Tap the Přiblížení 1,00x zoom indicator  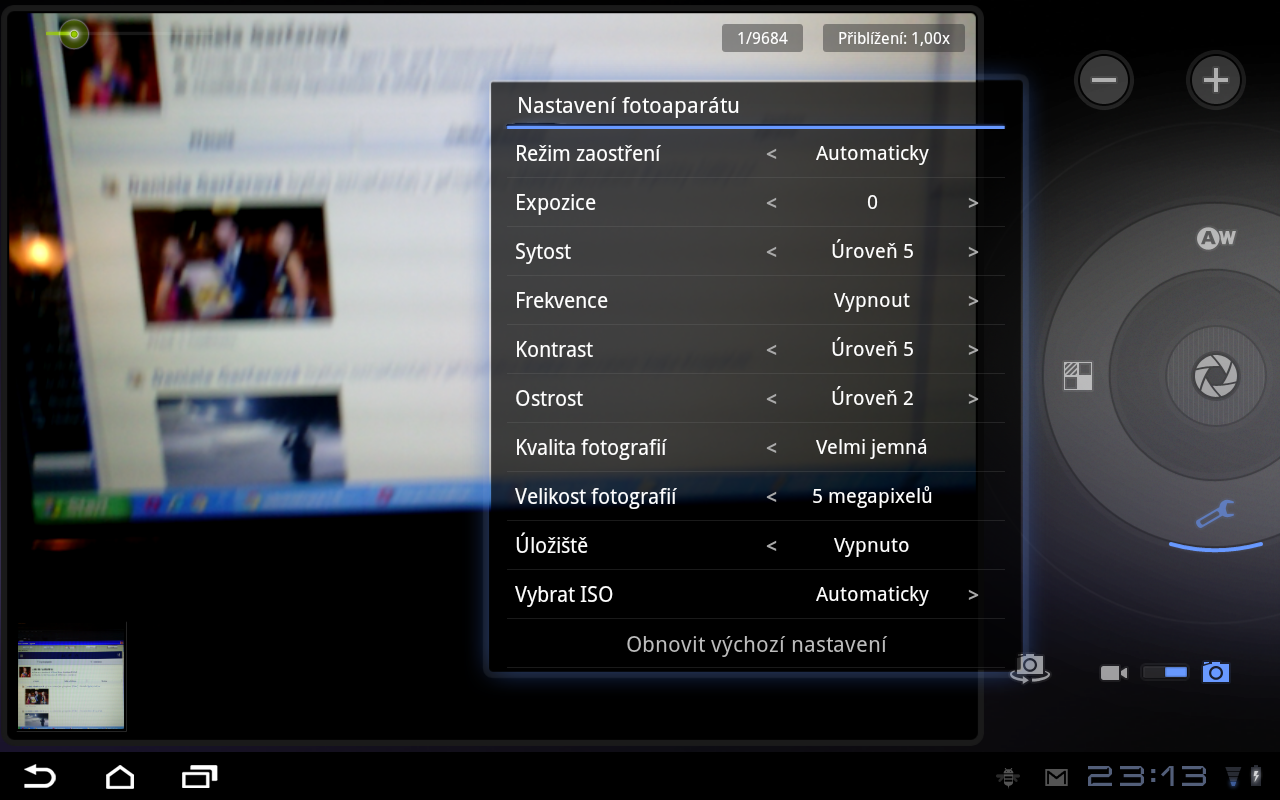tap(894, 39)
